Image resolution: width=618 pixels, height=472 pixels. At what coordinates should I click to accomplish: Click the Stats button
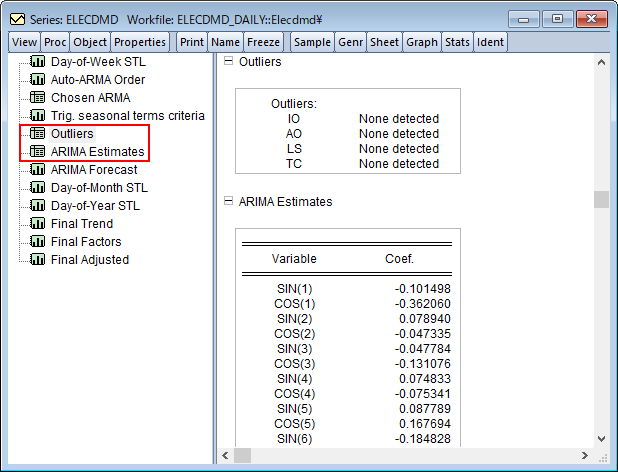coord(457,42)
